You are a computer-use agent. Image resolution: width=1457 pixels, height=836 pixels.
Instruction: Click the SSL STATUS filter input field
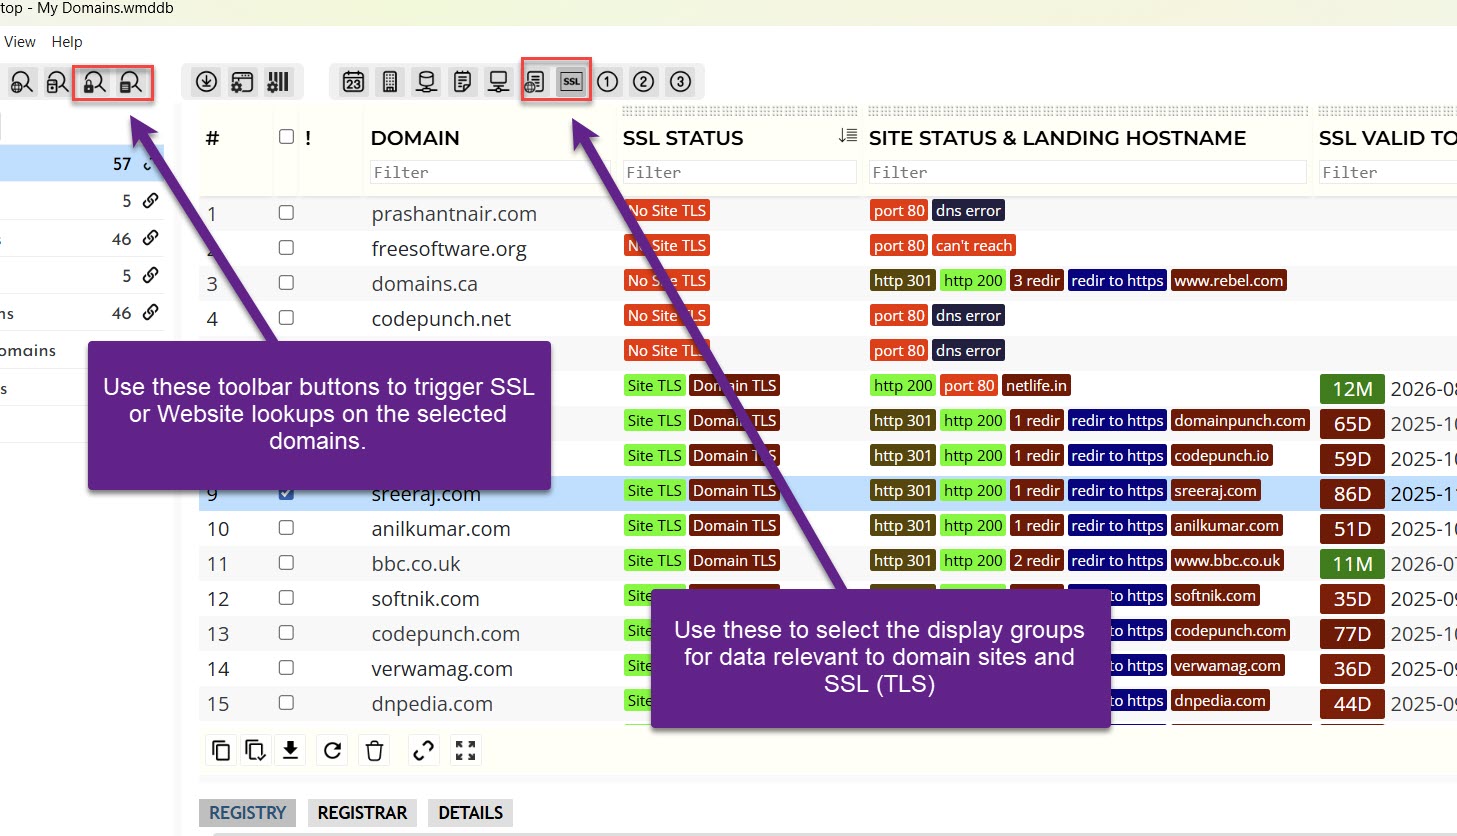739,173
